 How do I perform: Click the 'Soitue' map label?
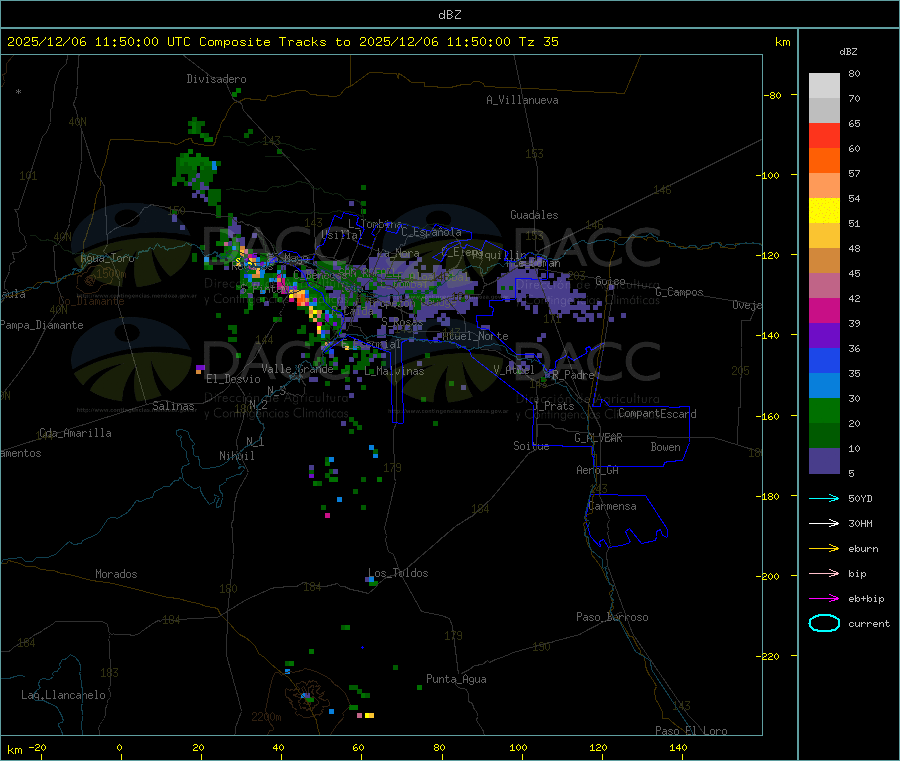(531, 446)
